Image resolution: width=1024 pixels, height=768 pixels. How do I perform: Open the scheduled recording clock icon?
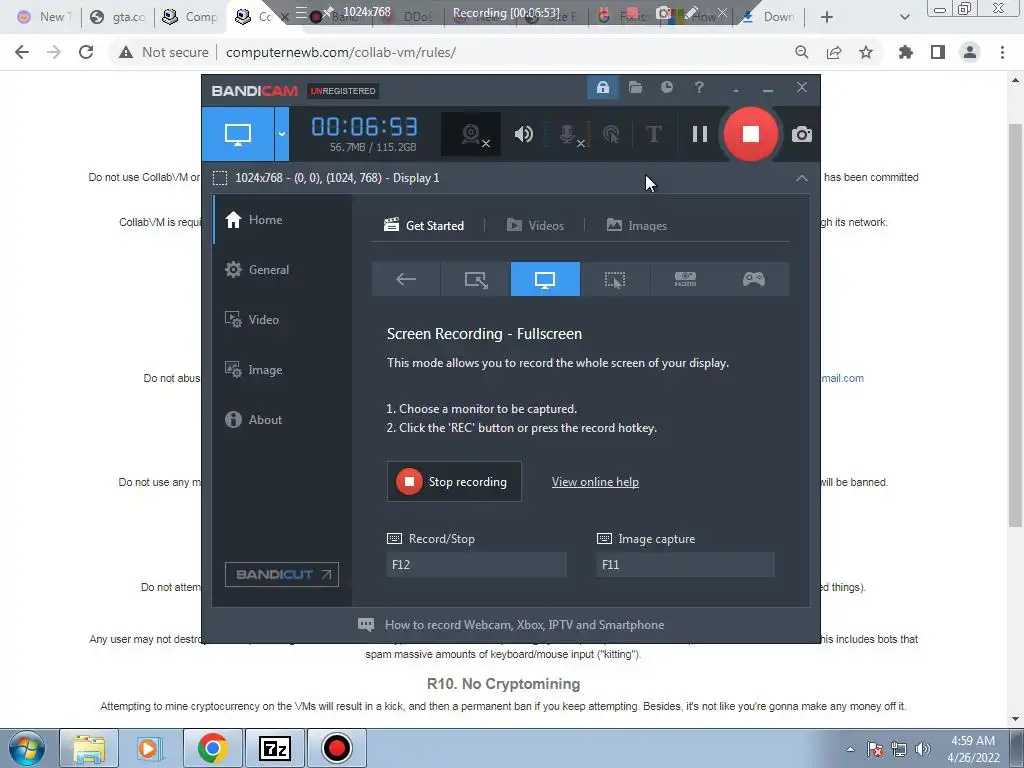pyautogui.click(x=667, y=88)
